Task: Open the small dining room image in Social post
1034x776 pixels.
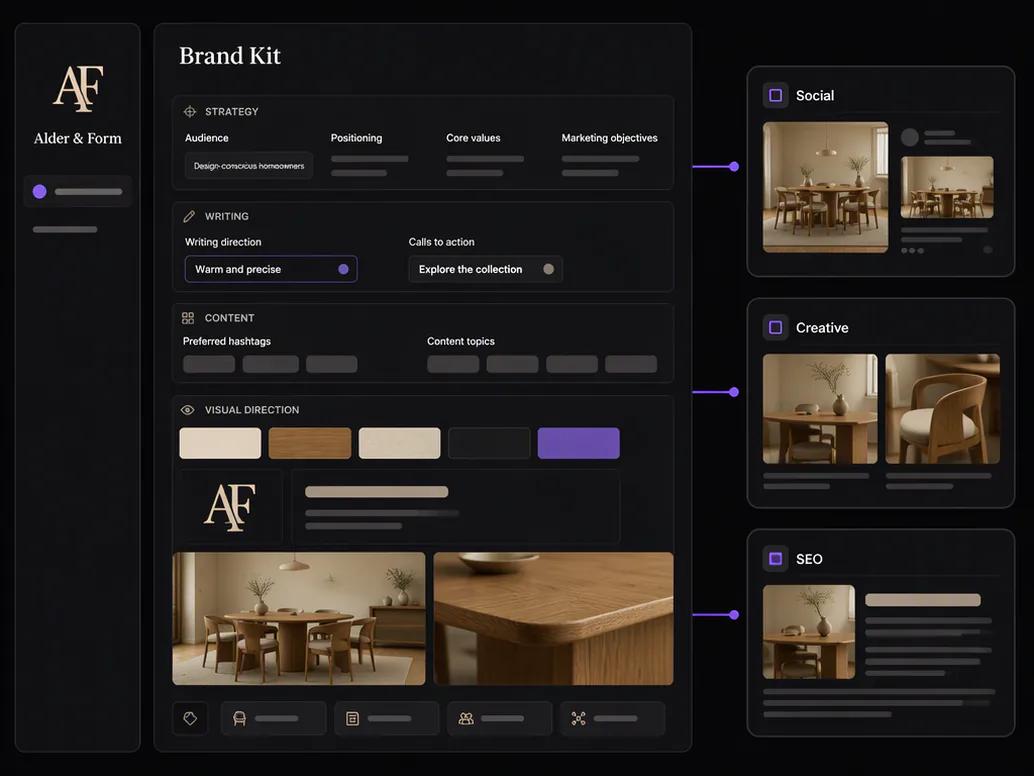Action: (x=947, y=187)
